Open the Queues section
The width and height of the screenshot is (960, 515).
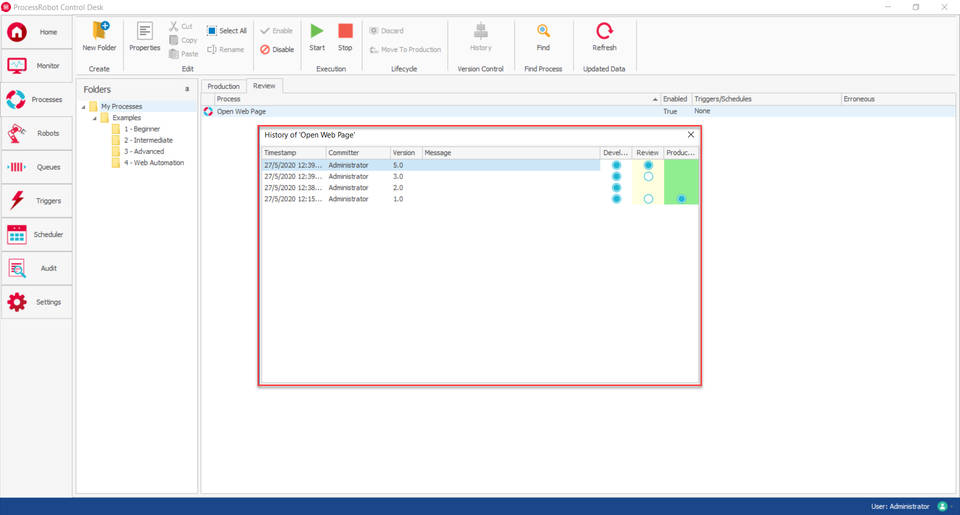36,167
